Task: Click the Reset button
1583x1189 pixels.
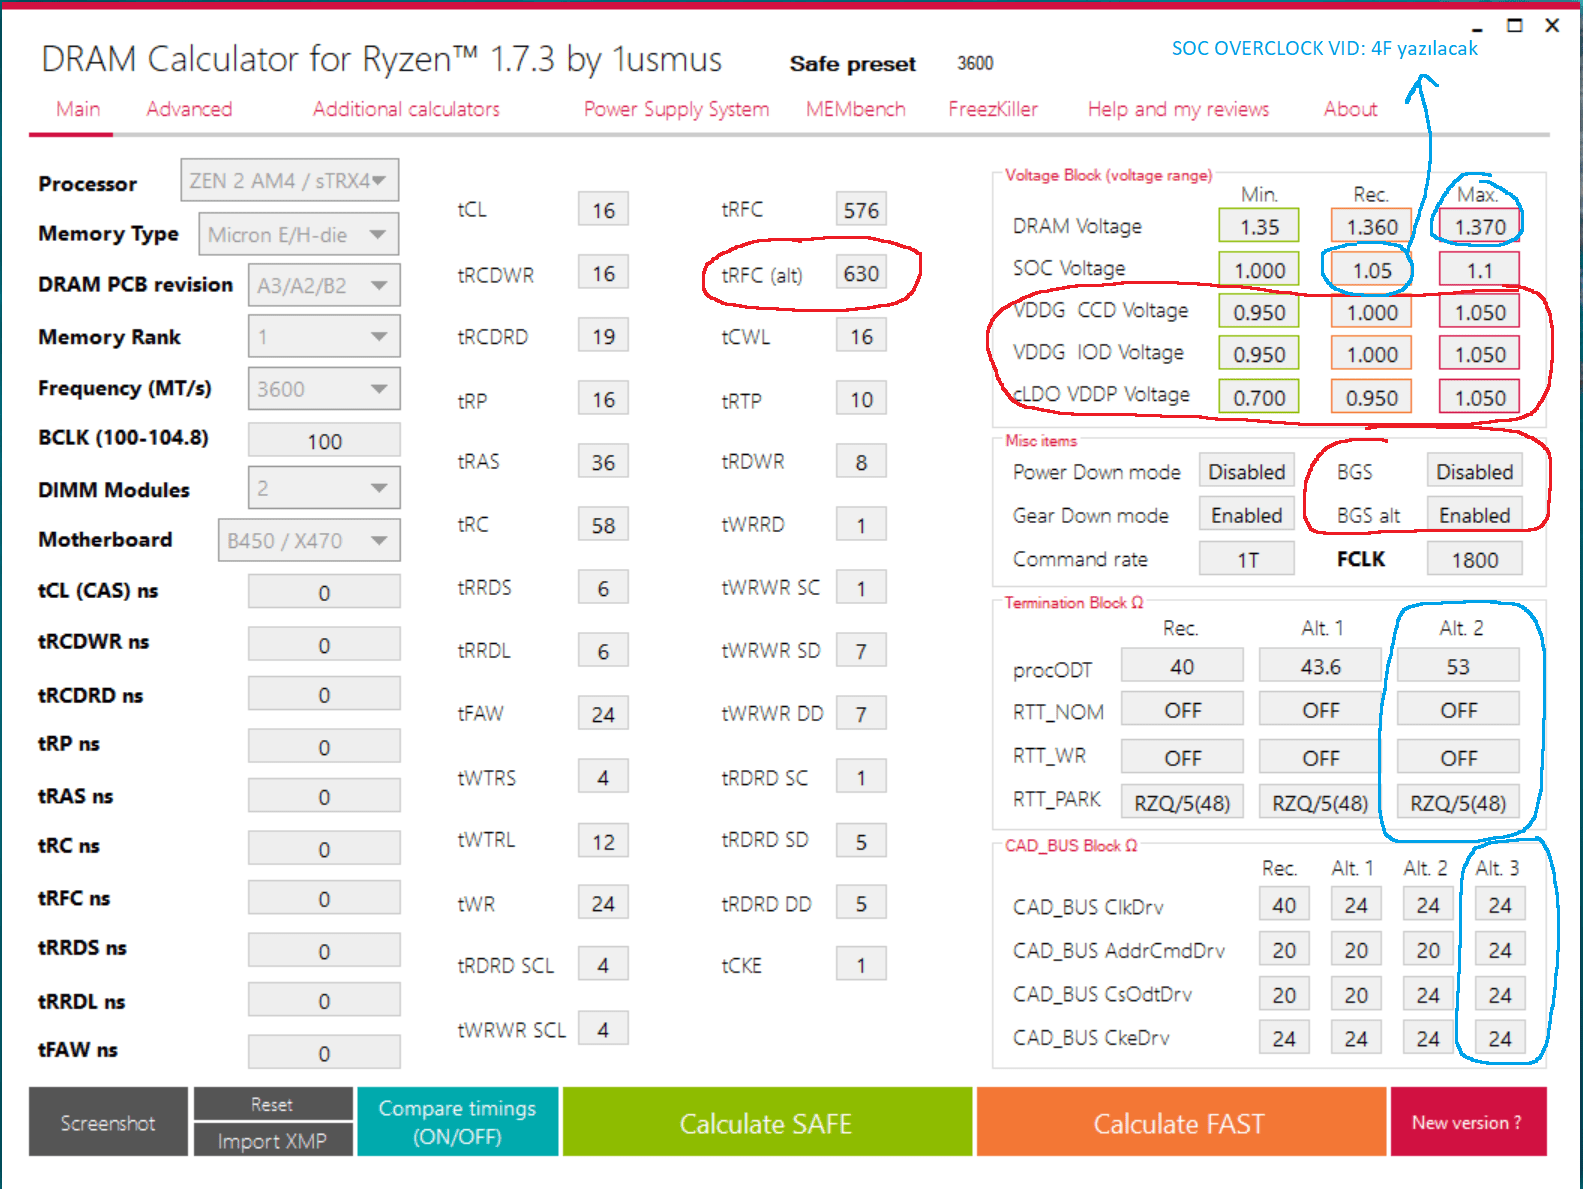Action: 273,1104
